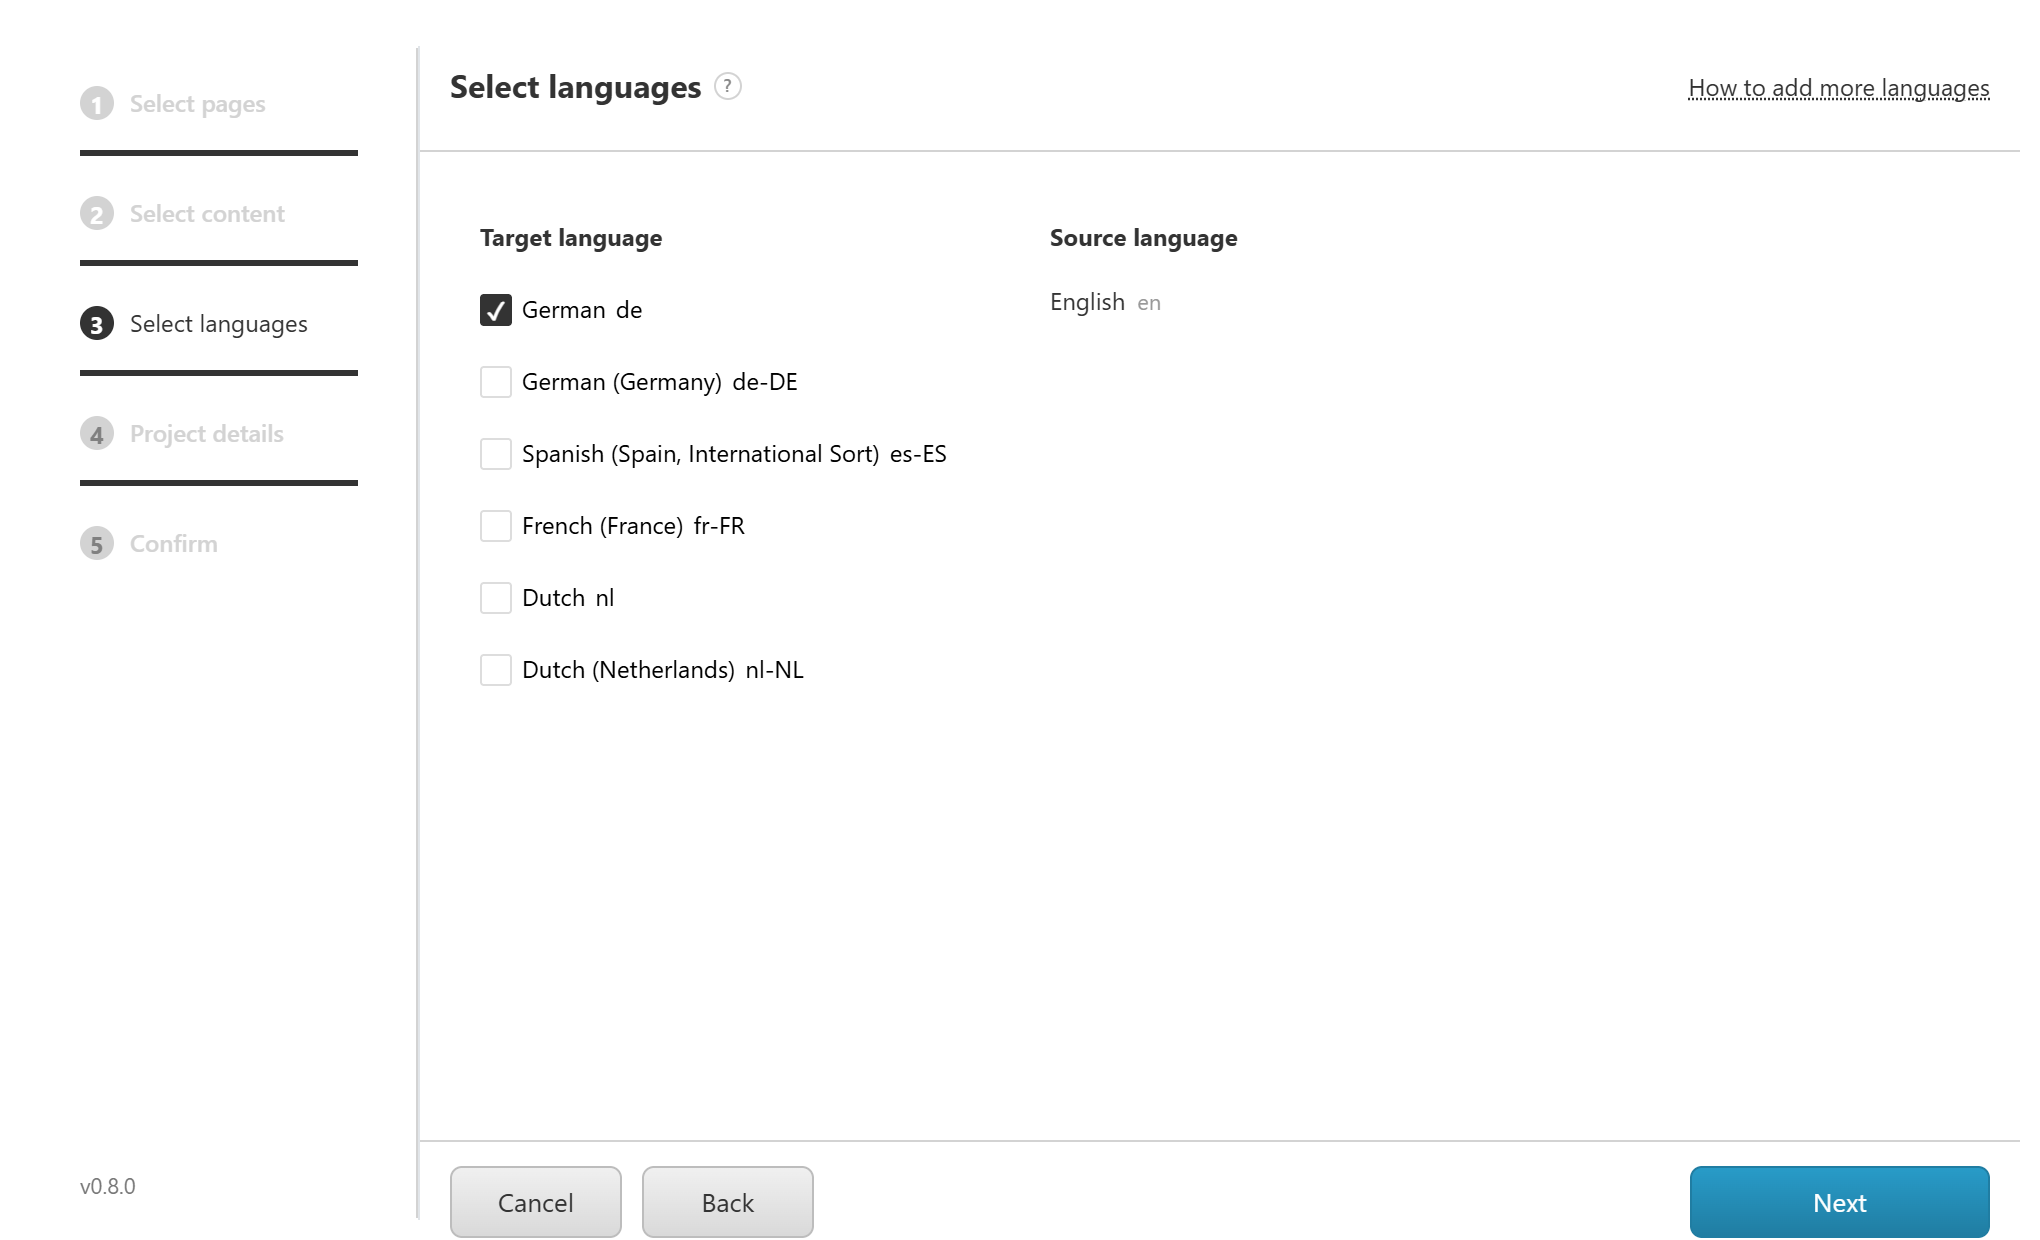
Task: Select the Dutch nl checkbox
Action: click(x=496, y=598)
